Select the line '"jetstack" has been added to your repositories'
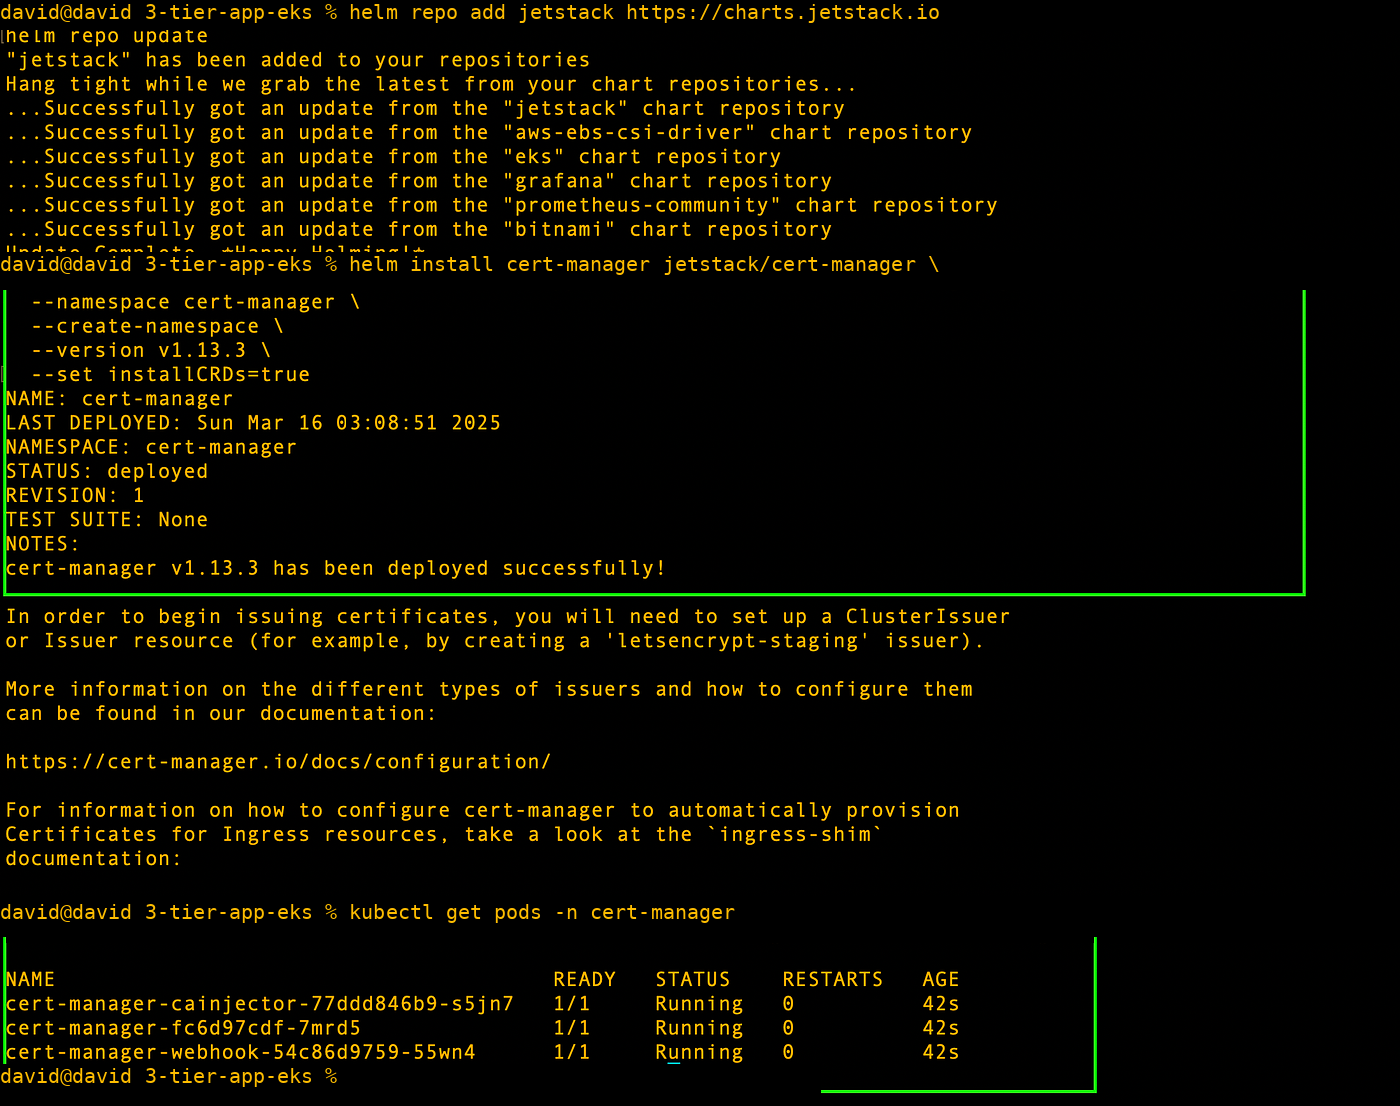 [x=298, y=61]
